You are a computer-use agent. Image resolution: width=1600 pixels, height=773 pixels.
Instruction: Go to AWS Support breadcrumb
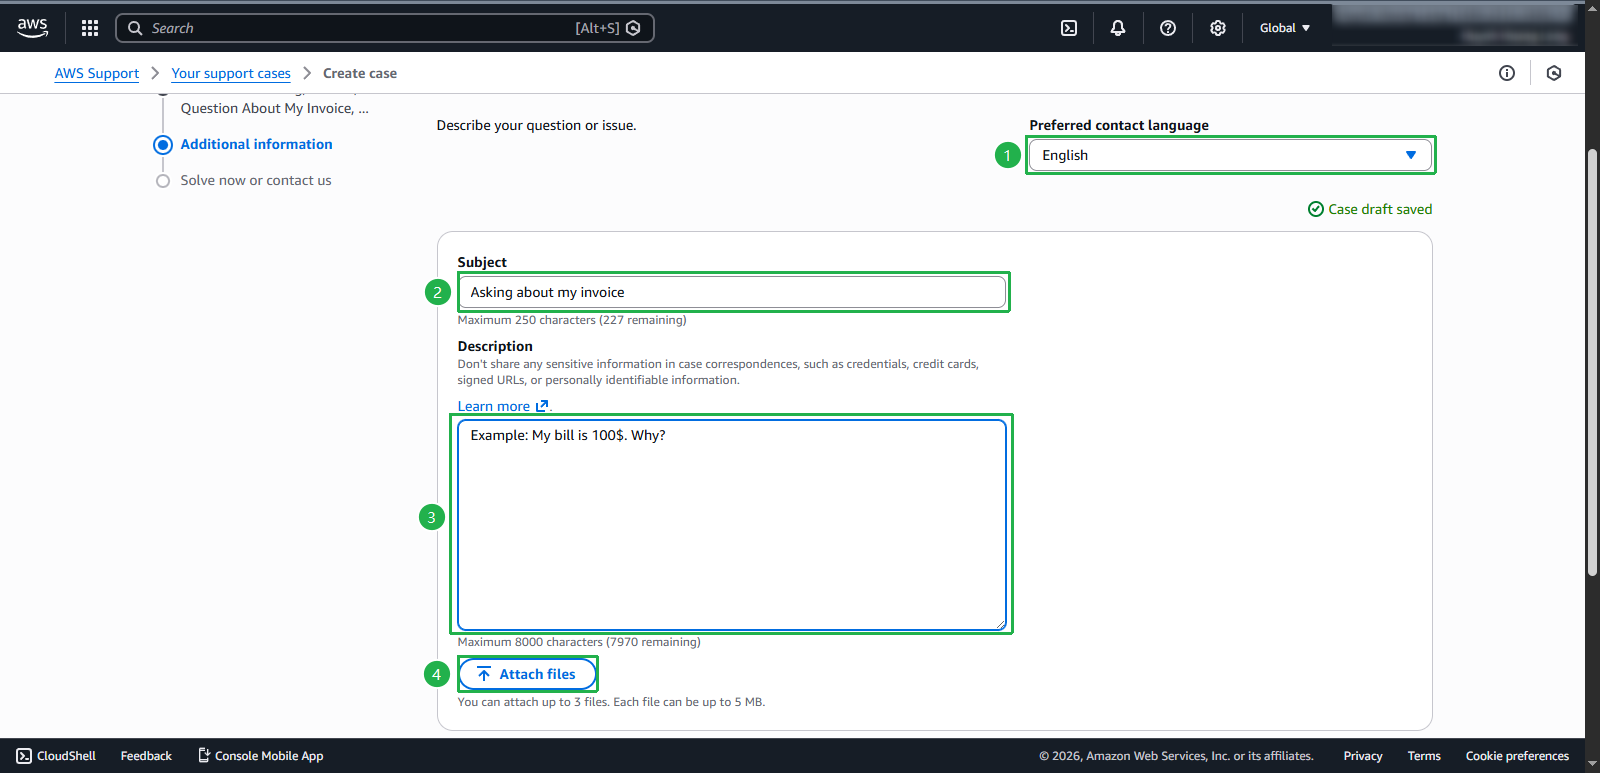click(x=97, y=73)
